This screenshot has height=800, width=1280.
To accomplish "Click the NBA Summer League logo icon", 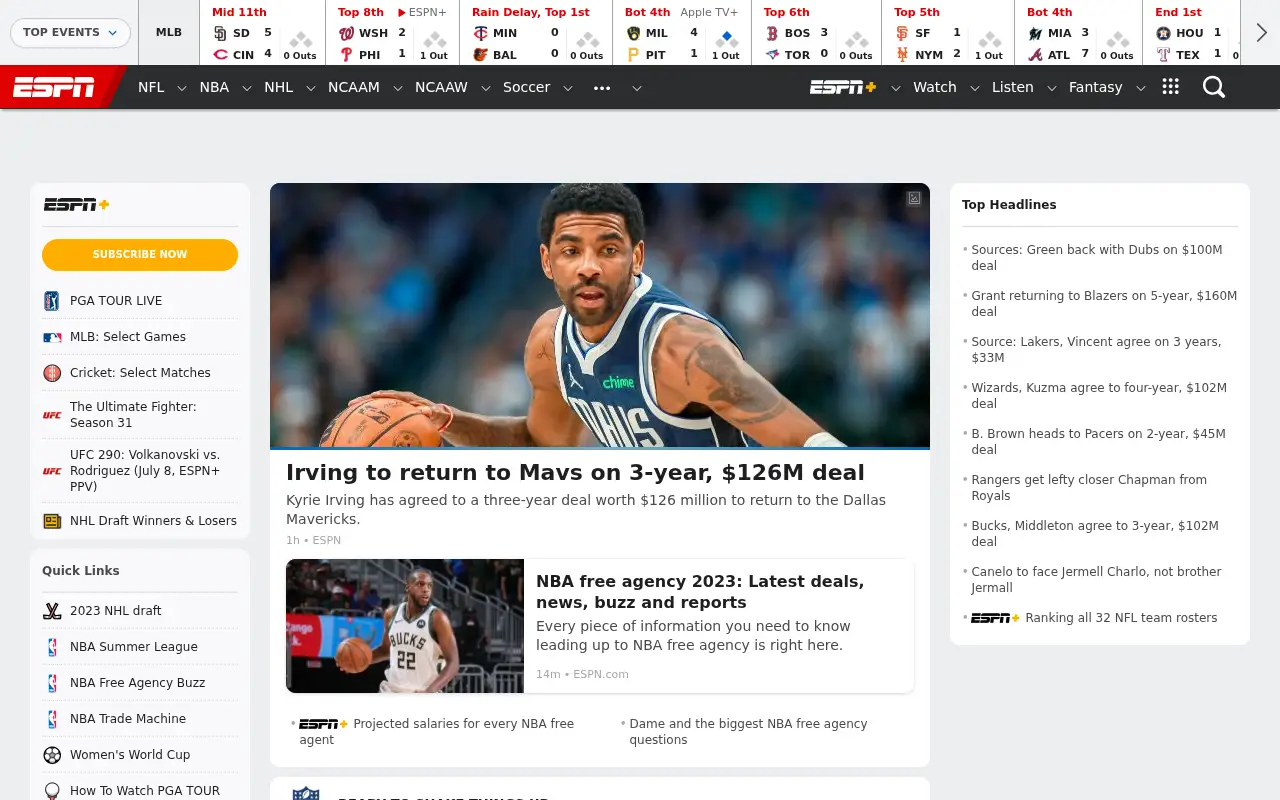I will coord(52,647).
